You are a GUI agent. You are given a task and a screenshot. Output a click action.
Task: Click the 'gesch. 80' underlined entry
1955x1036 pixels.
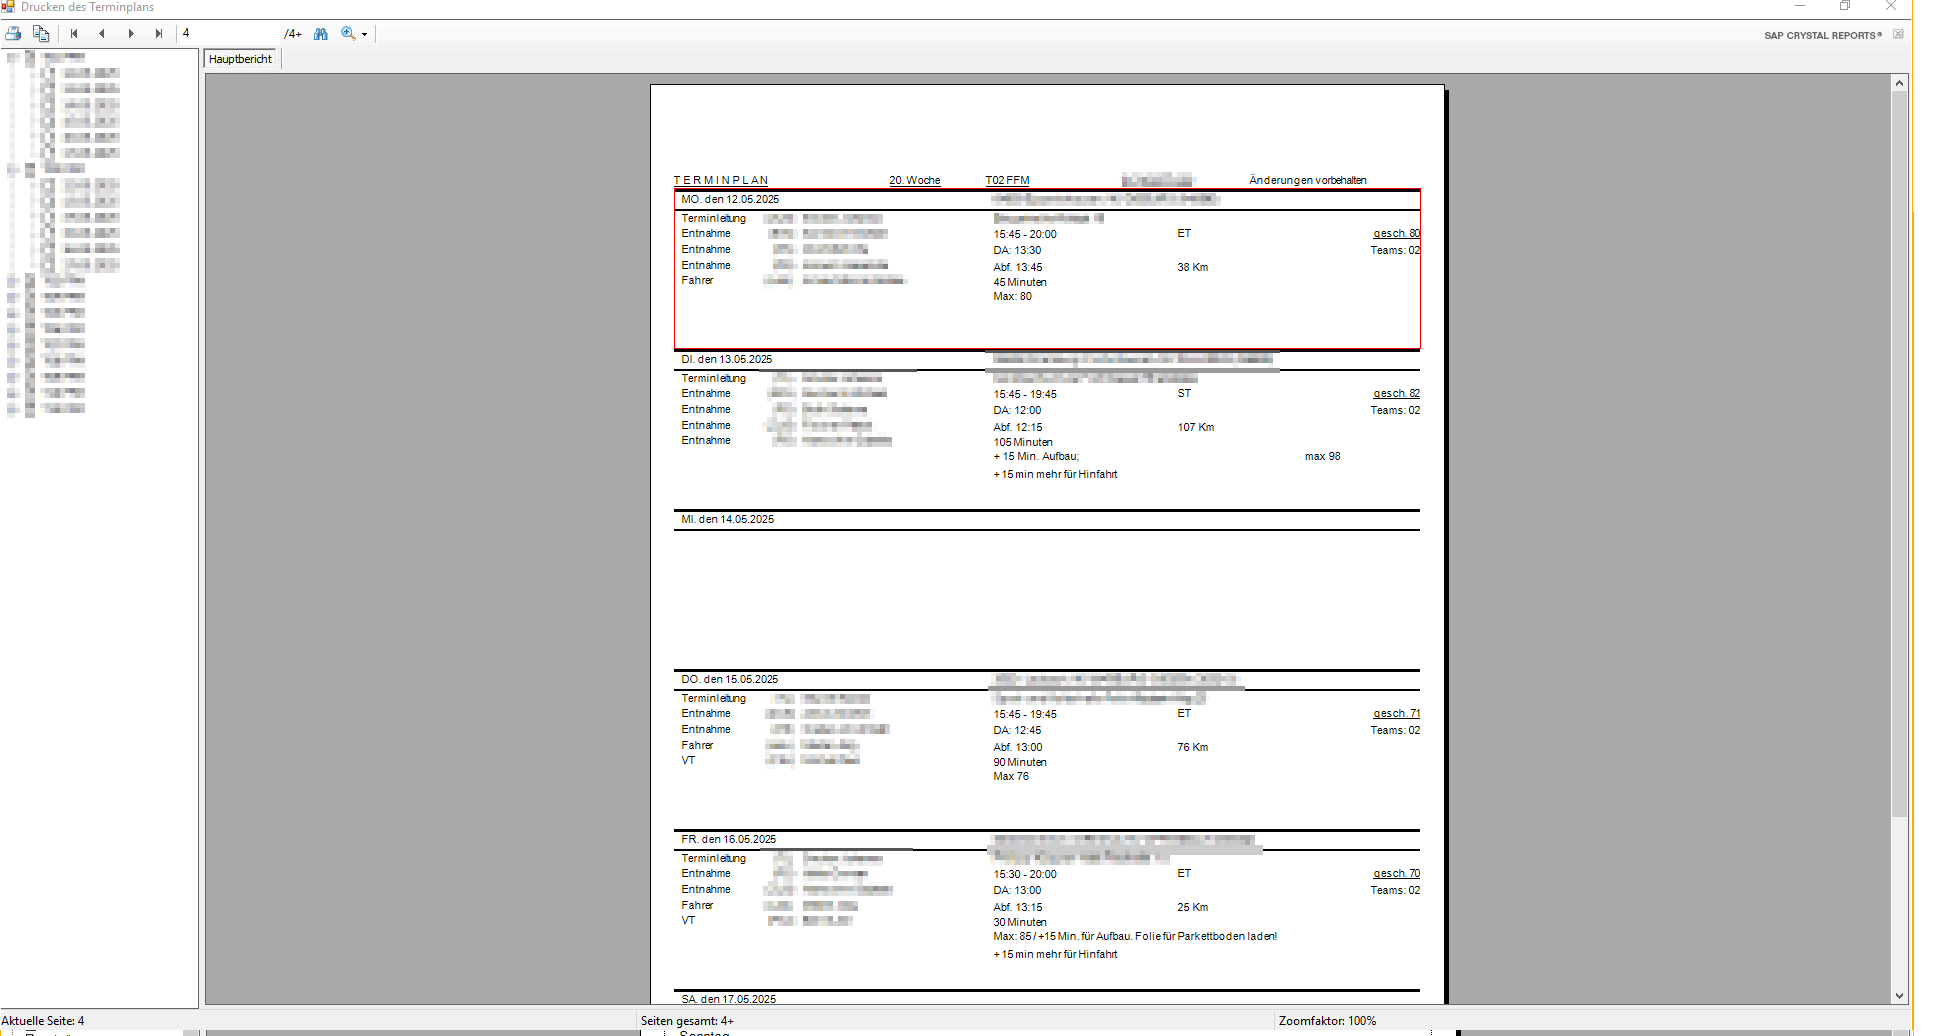1396,234
